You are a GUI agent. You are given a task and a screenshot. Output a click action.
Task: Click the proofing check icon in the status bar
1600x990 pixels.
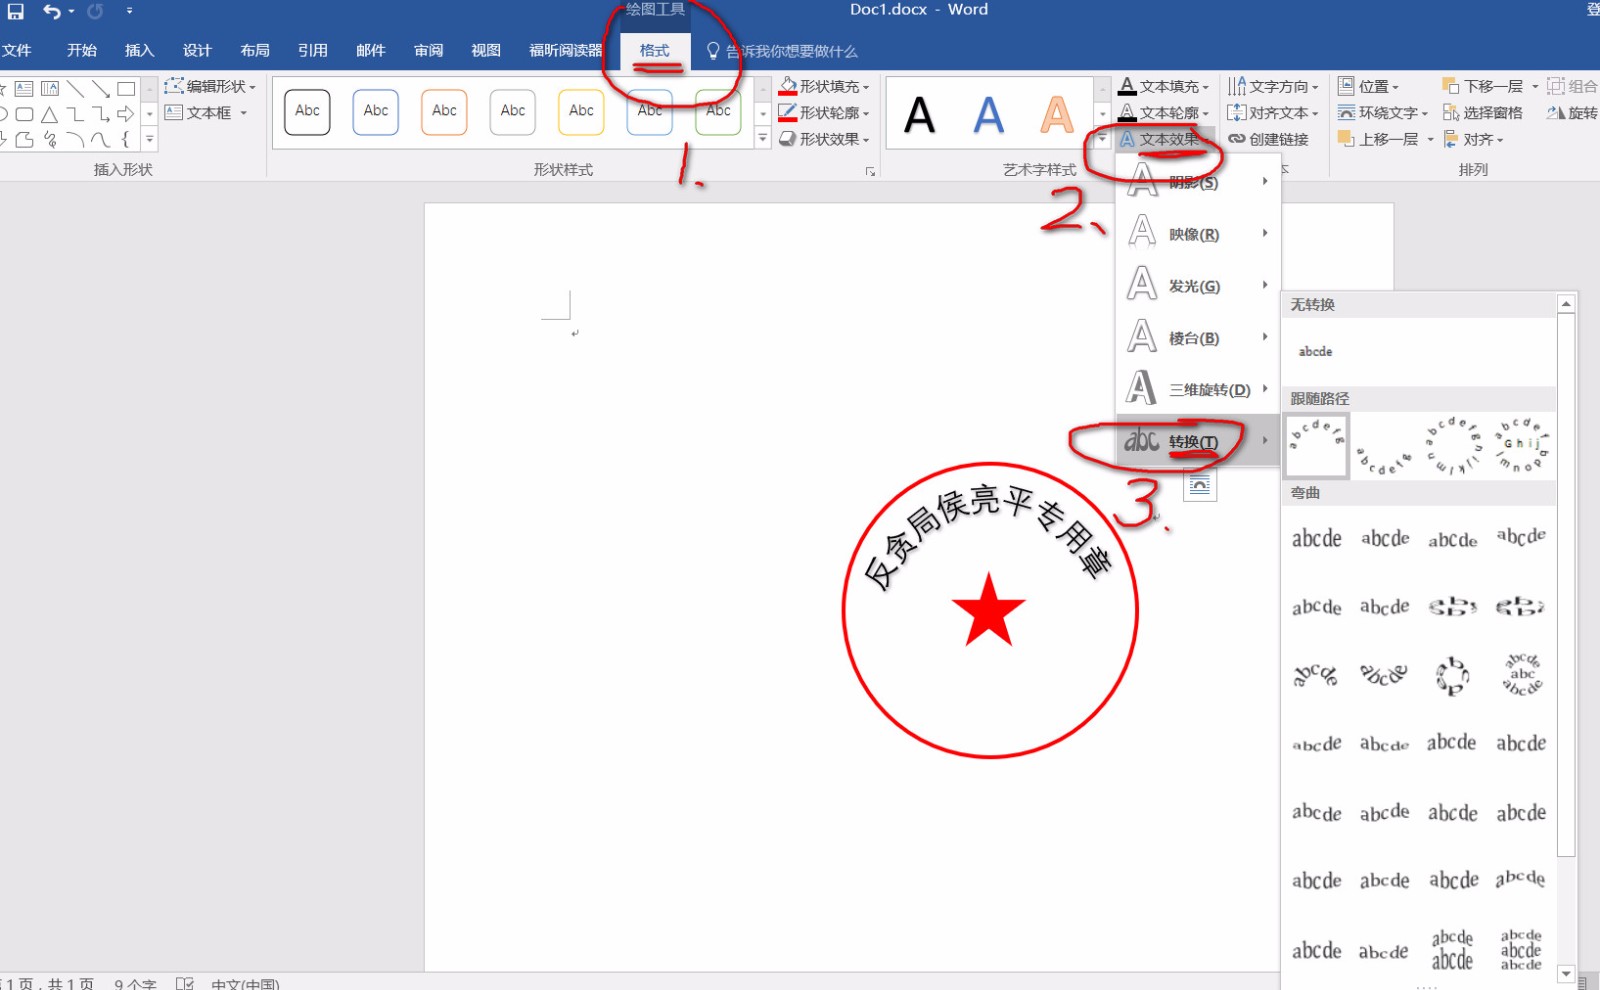(x=185, y=983)
